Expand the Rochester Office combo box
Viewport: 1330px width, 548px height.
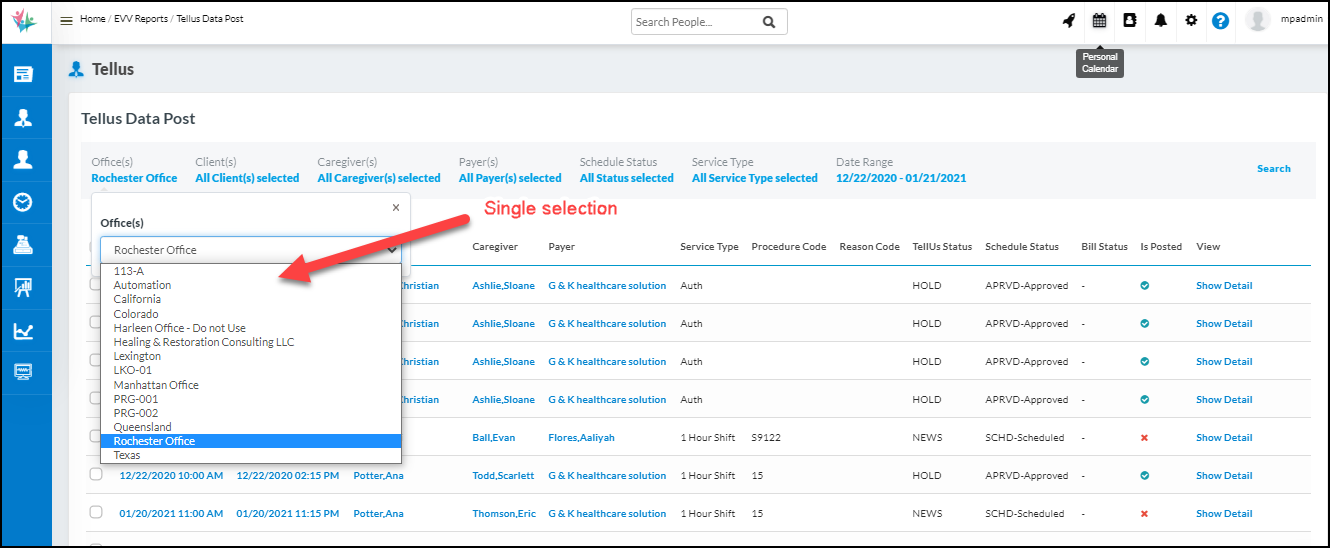[250, 250]
